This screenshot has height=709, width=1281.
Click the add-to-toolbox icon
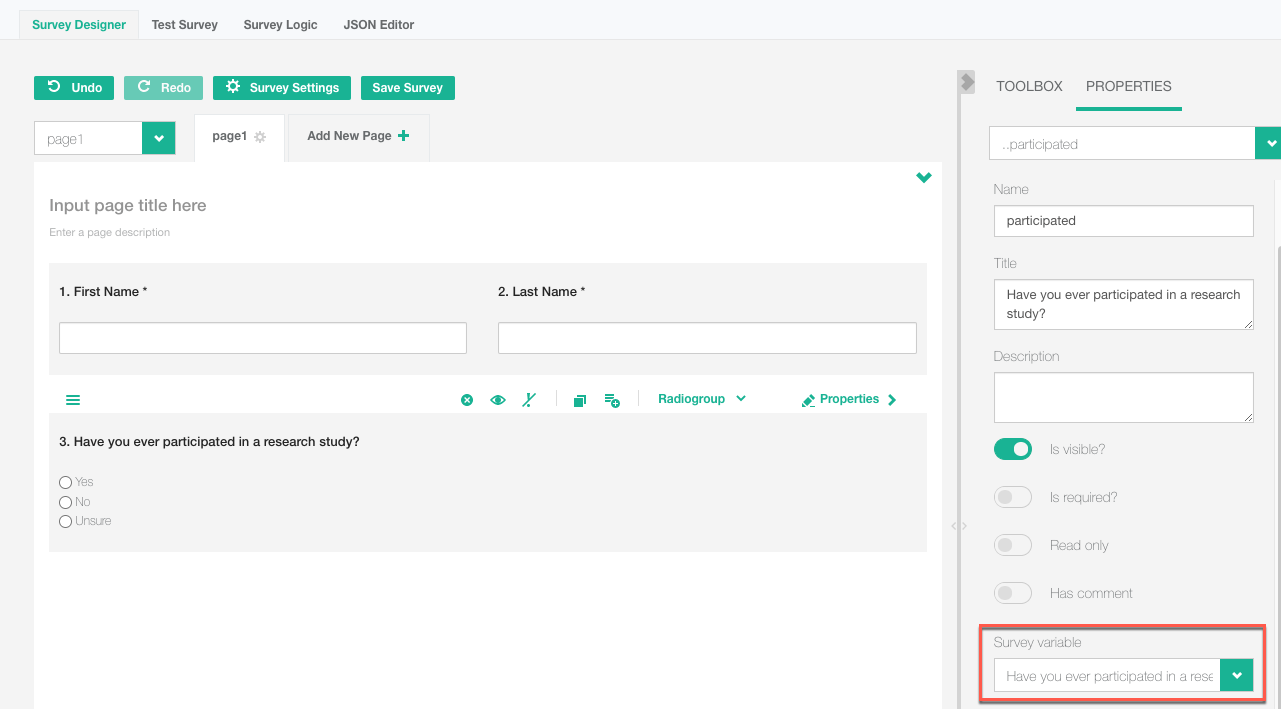[x=612, y=400]
